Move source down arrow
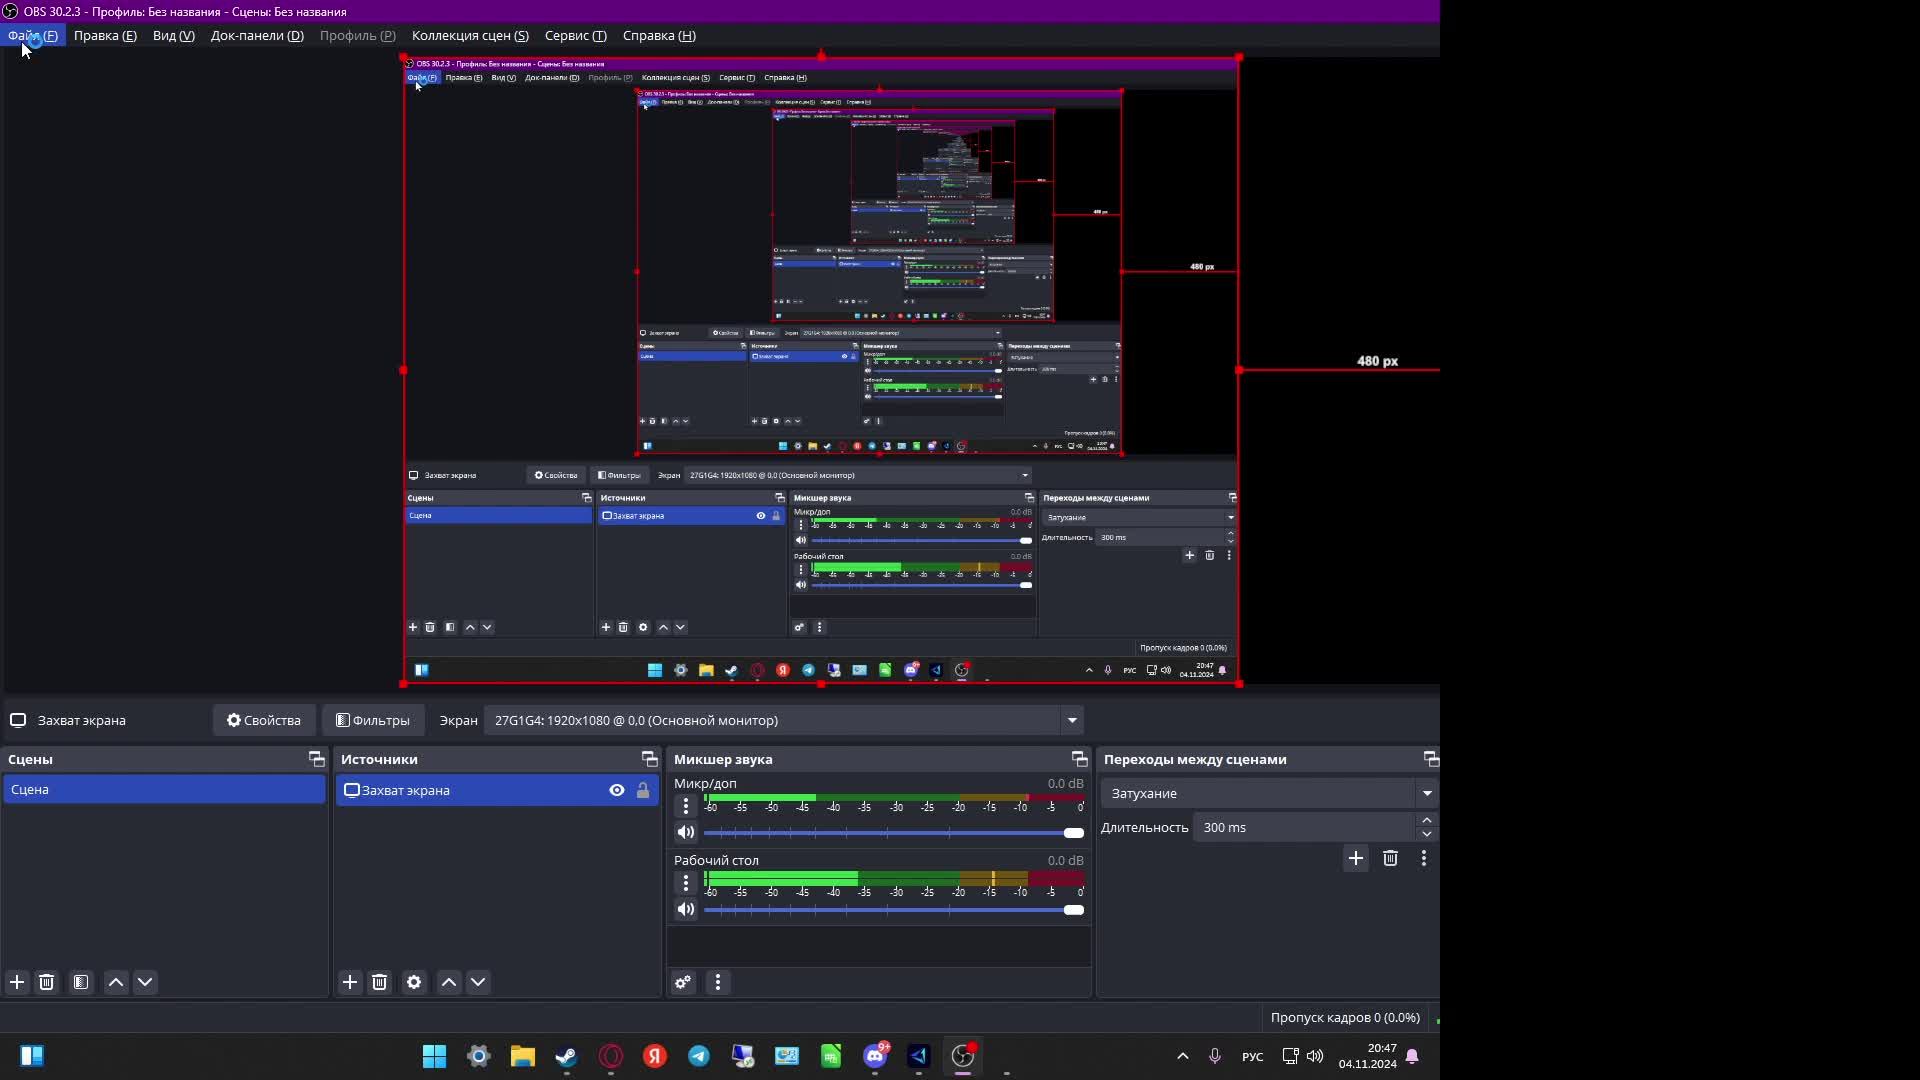1920x1080 pixels. 478,982
